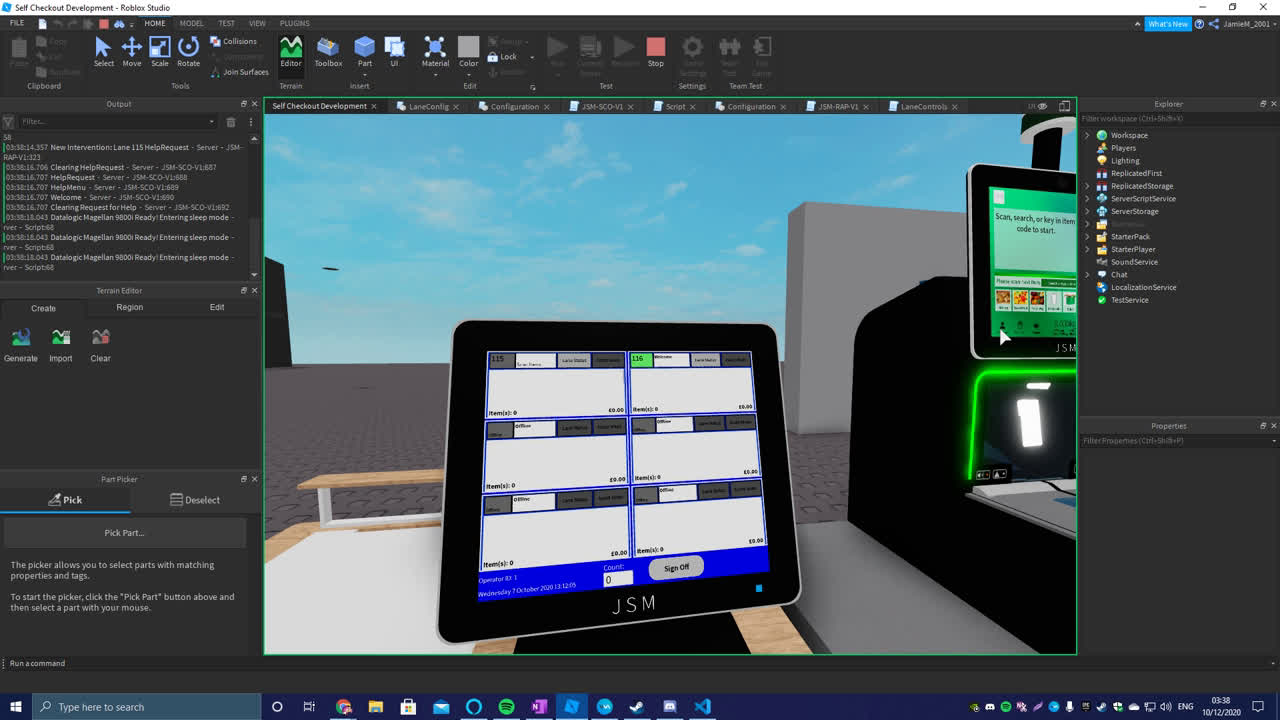This screenshot has width=1280, height=720.
Task: Click the Sign Off button on screen
Action: [x=676, y=568]
